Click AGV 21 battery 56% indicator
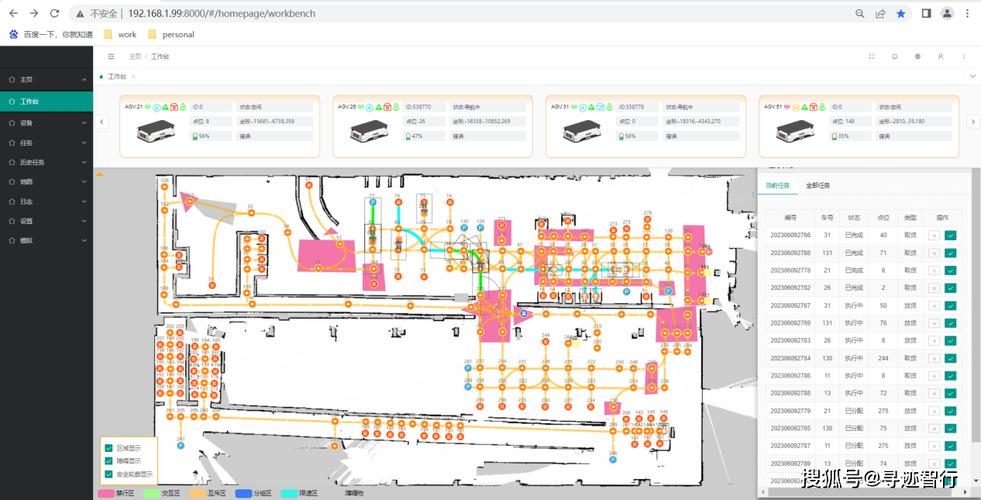This screenshot has width=981, height=500. [203, 136]
